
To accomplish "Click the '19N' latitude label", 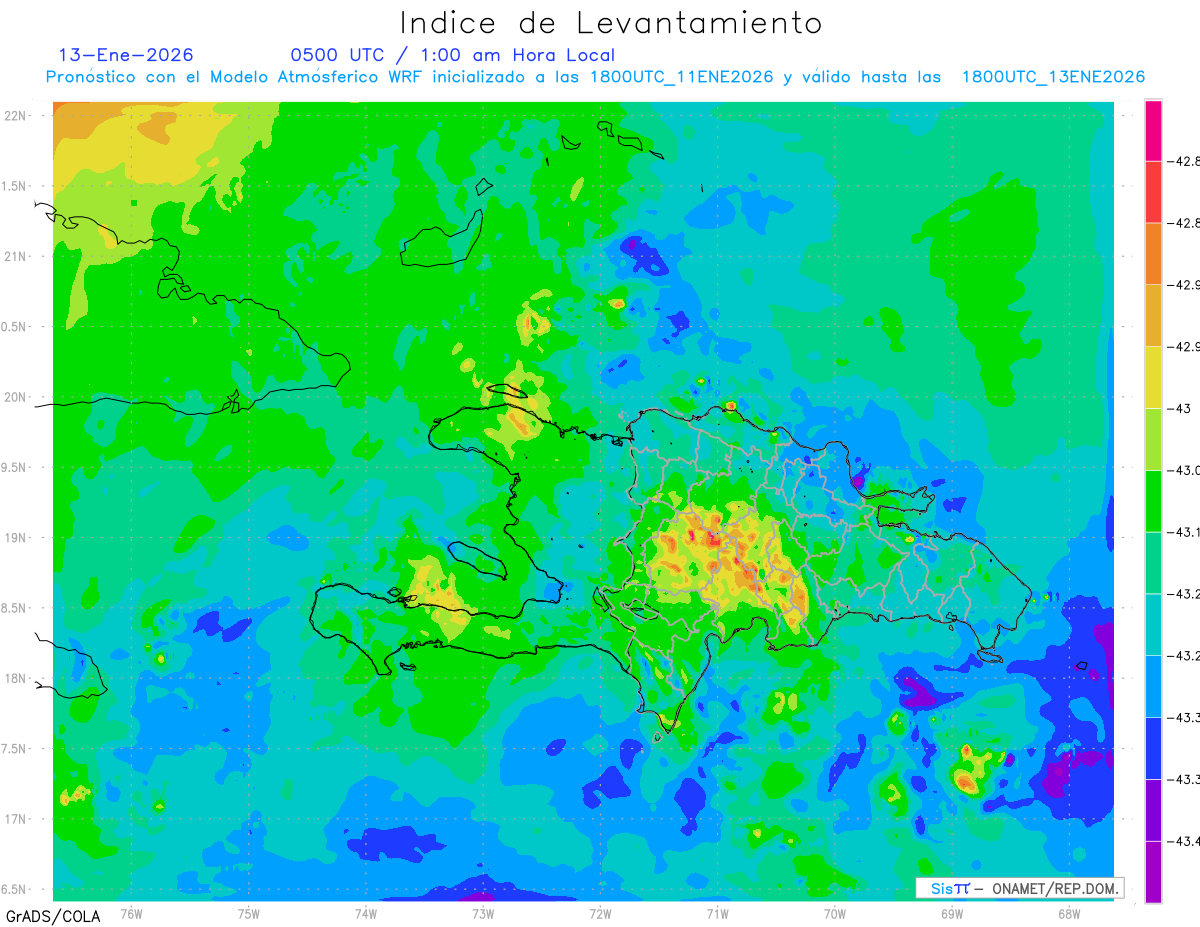I will tap(15, 538).
